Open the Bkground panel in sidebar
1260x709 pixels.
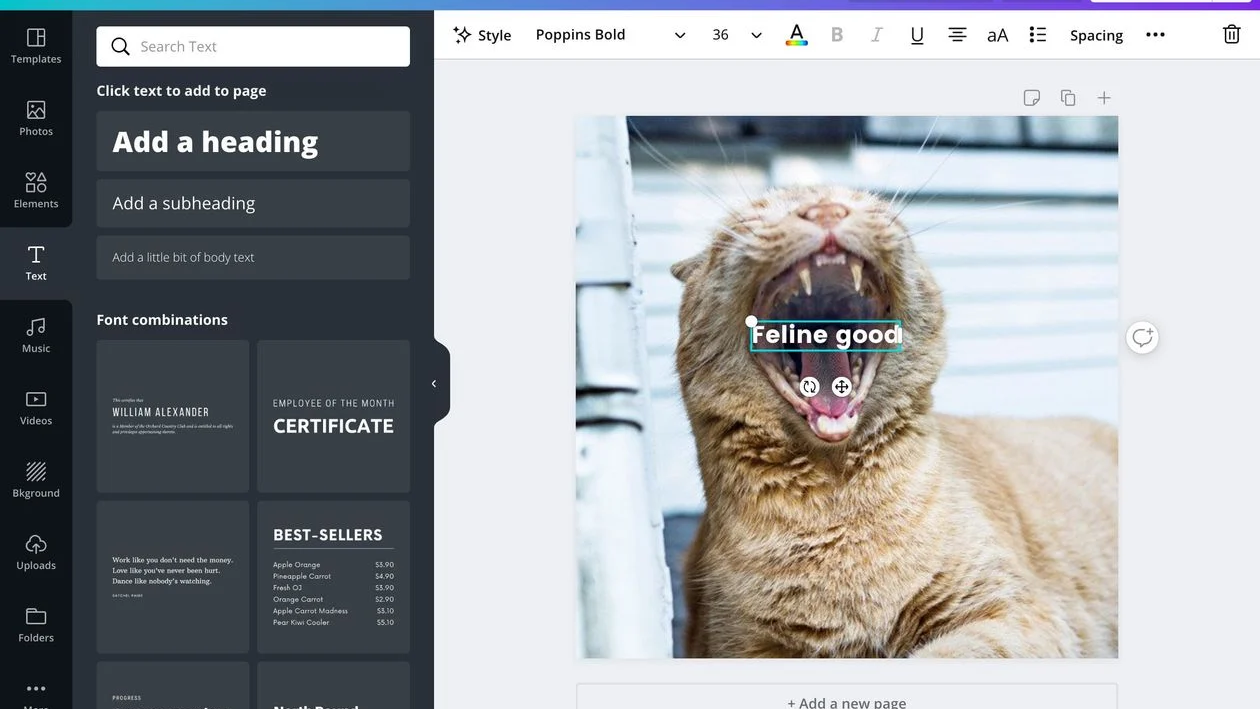36,480
